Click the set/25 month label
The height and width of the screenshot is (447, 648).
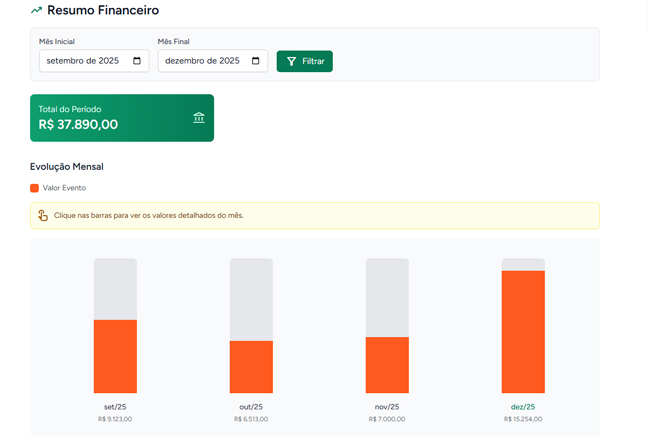pyautogui.click(x=115, y=407)
